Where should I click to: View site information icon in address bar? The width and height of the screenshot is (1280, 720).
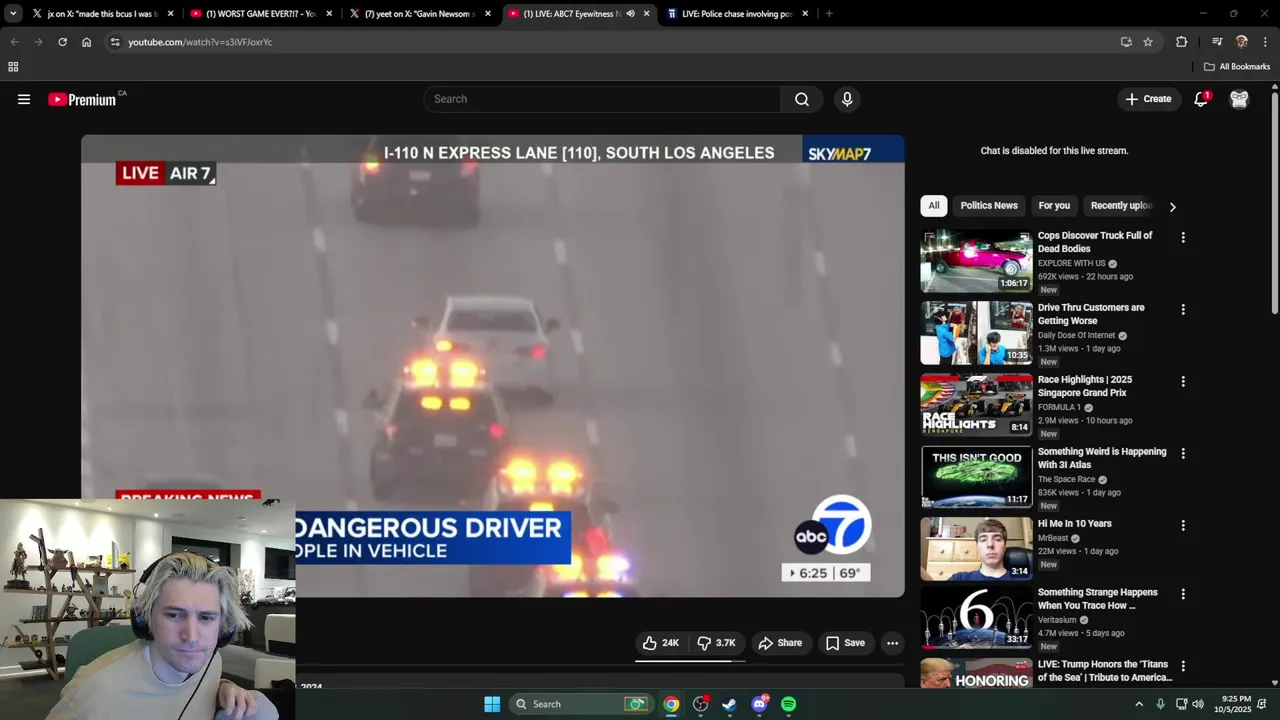[x=115, y=42]
